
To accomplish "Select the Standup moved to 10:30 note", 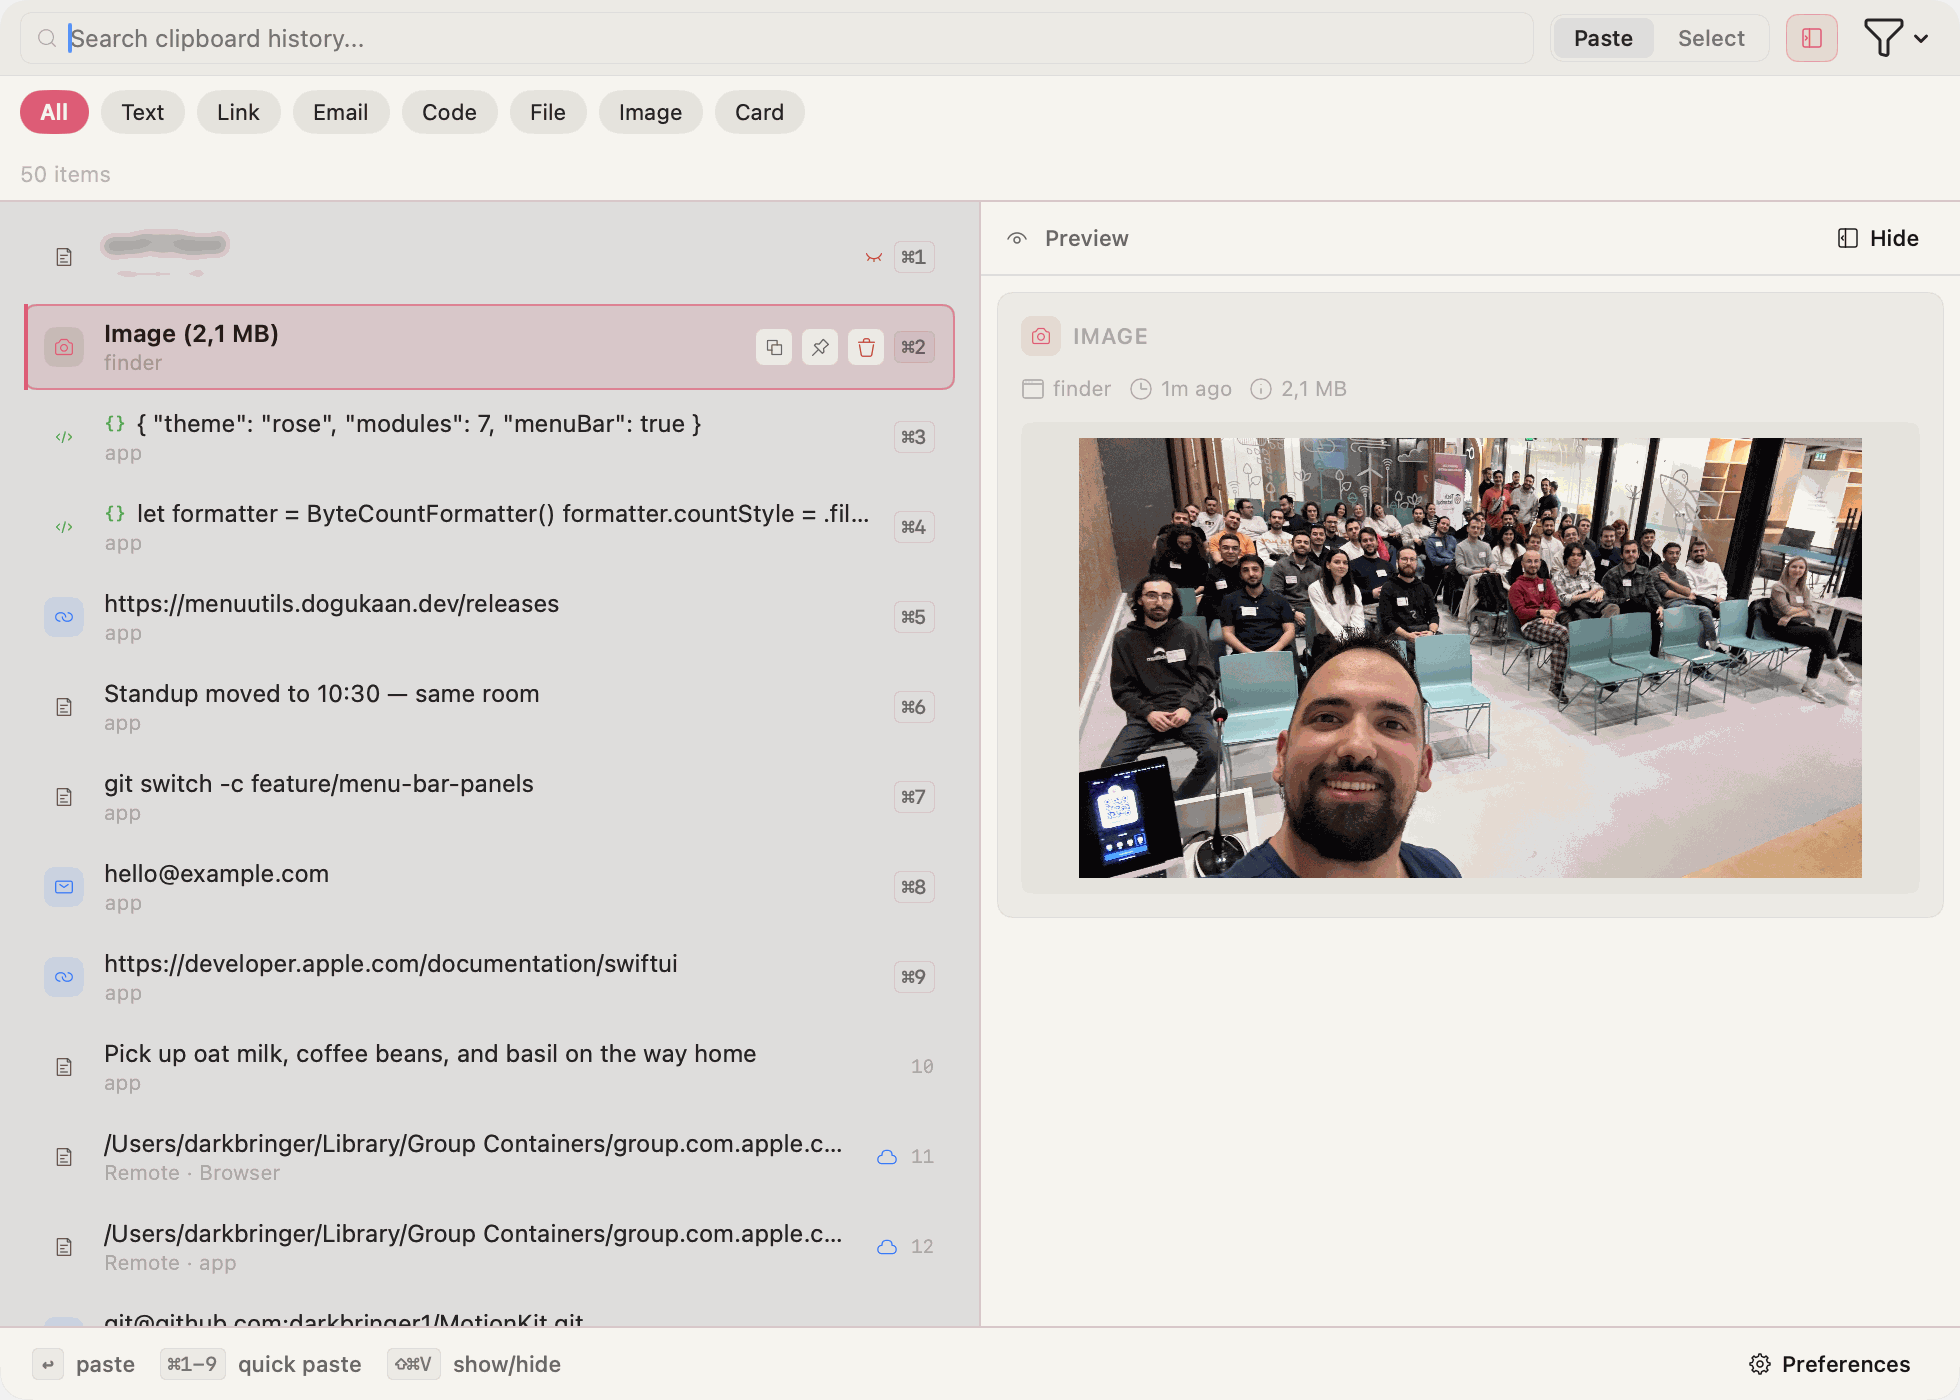I will tap(489, 707).
